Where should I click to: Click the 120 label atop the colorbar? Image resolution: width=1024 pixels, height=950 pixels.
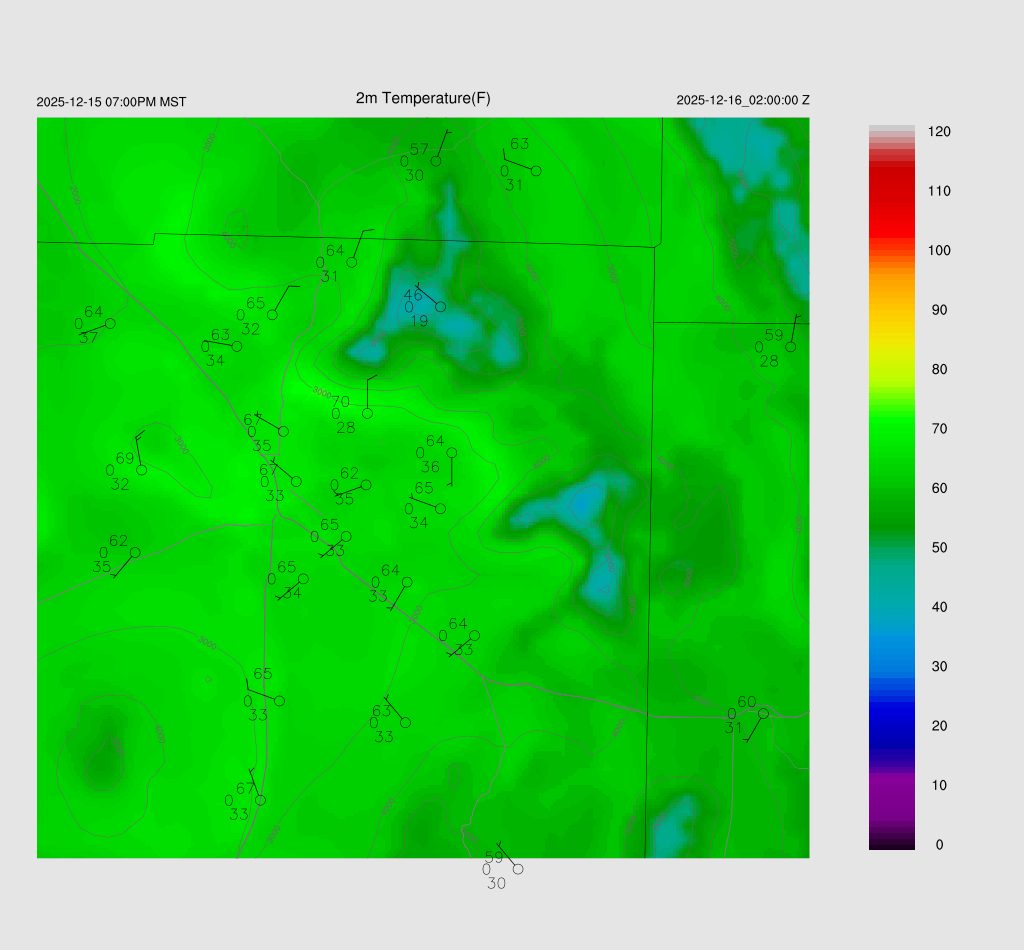click(x=938, y=132)
